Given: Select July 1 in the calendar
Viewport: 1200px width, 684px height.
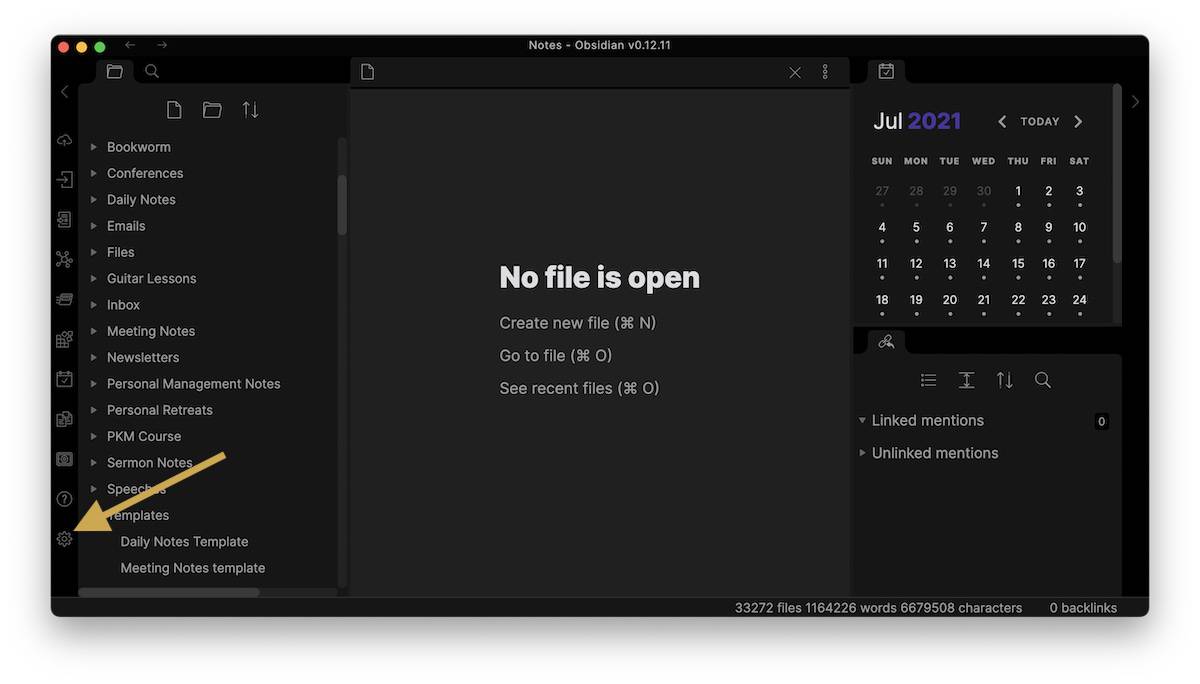Looking at the screenshot, I should coord(1018,192).
